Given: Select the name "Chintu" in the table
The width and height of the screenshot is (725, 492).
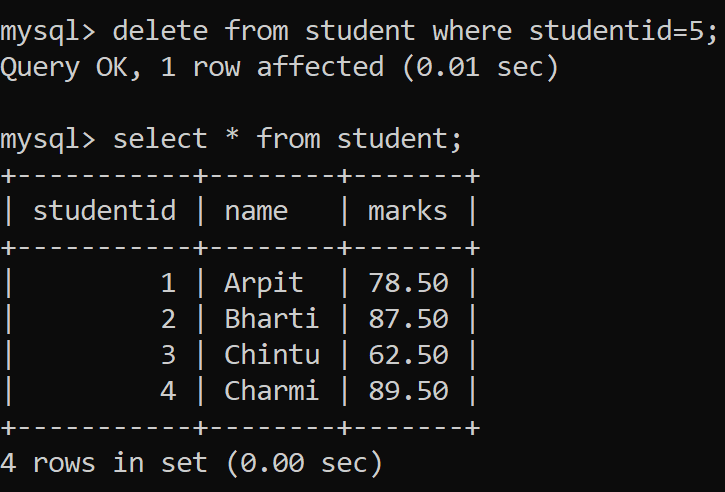Looking at the screenshot, I should (x=271, y=355).
